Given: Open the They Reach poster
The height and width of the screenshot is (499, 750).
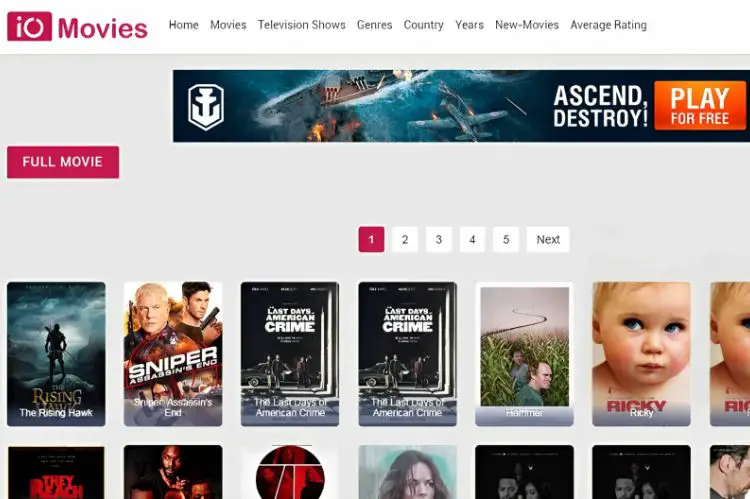Looking at the screenshot, I should click(x=56, y=472).
